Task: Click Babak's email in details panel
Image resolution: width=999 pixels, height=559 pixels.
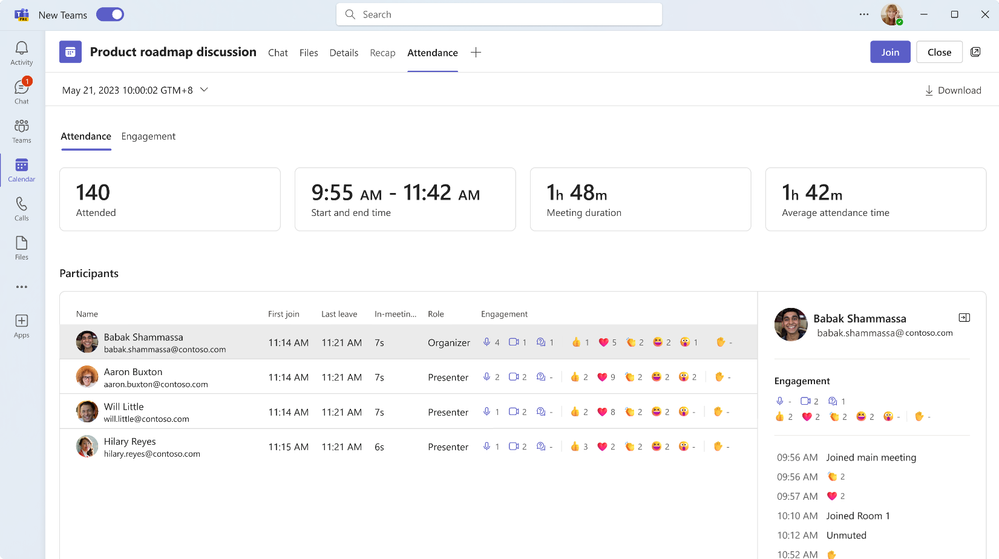Action: pyautogui.click(x=885, y=333)
